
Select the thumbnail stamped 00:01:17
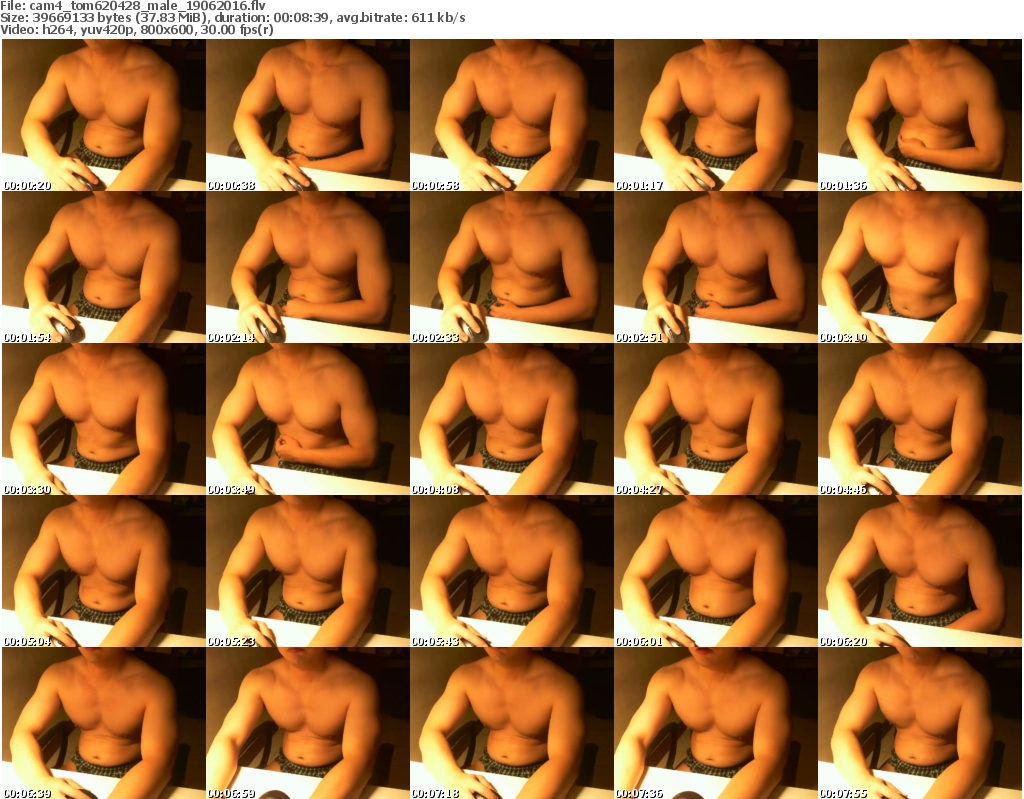[x=716, y=115]
